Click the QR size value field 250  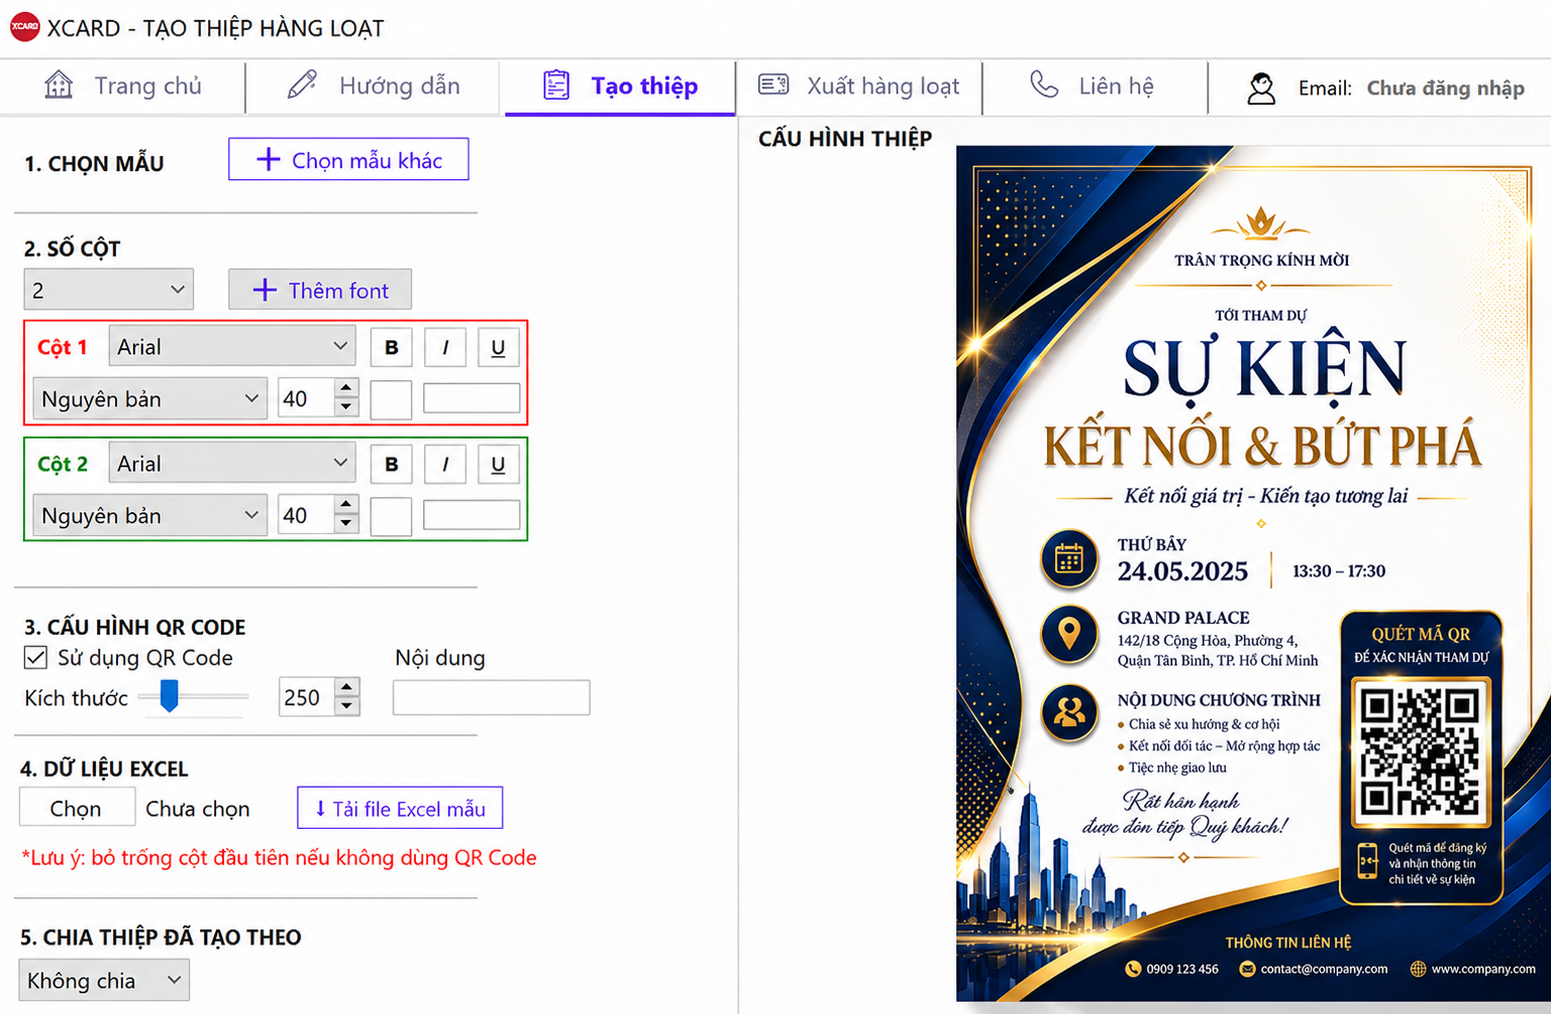pyautogui.click(x=307, y=697)
